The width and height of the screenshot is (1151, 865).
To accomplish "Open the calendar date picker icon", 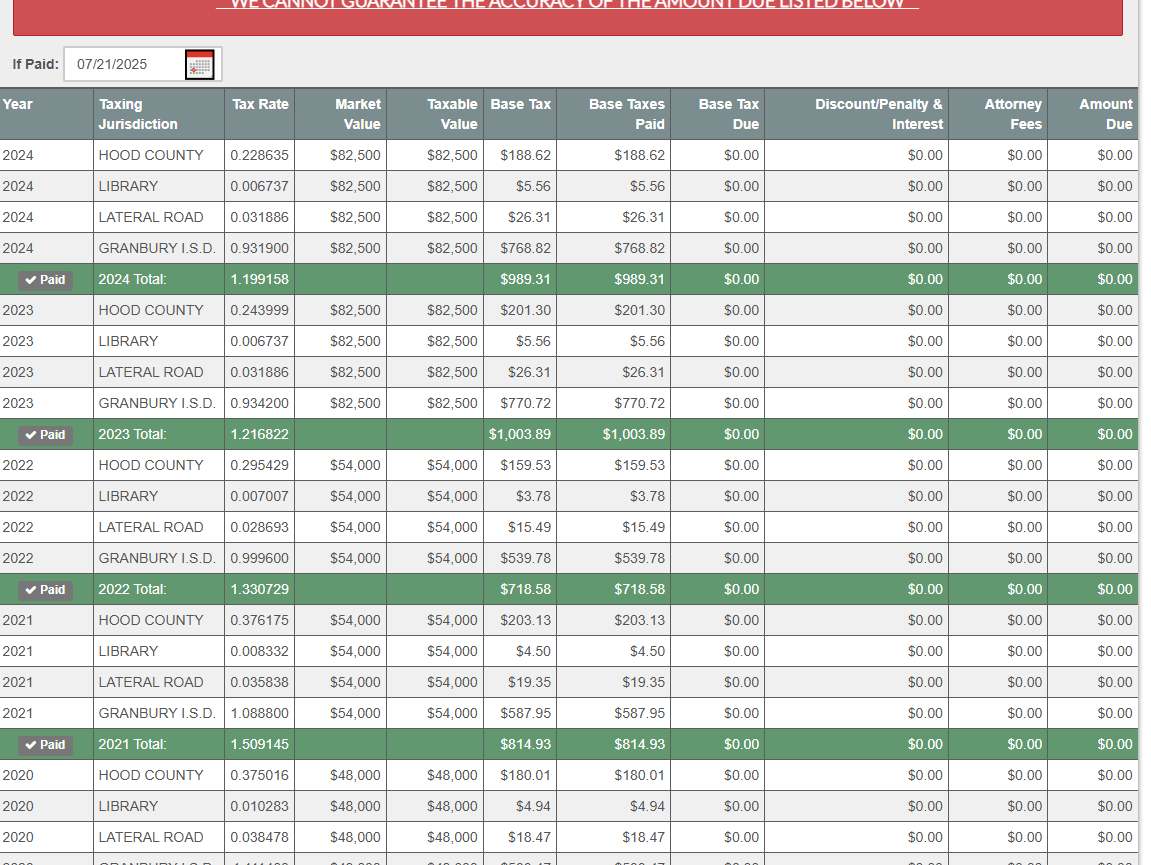I will 200,65.
